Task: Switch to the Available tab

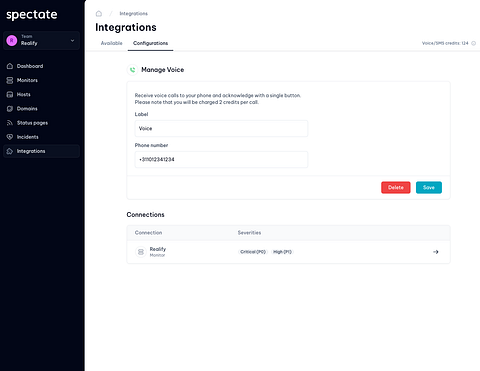Action: 112,43
